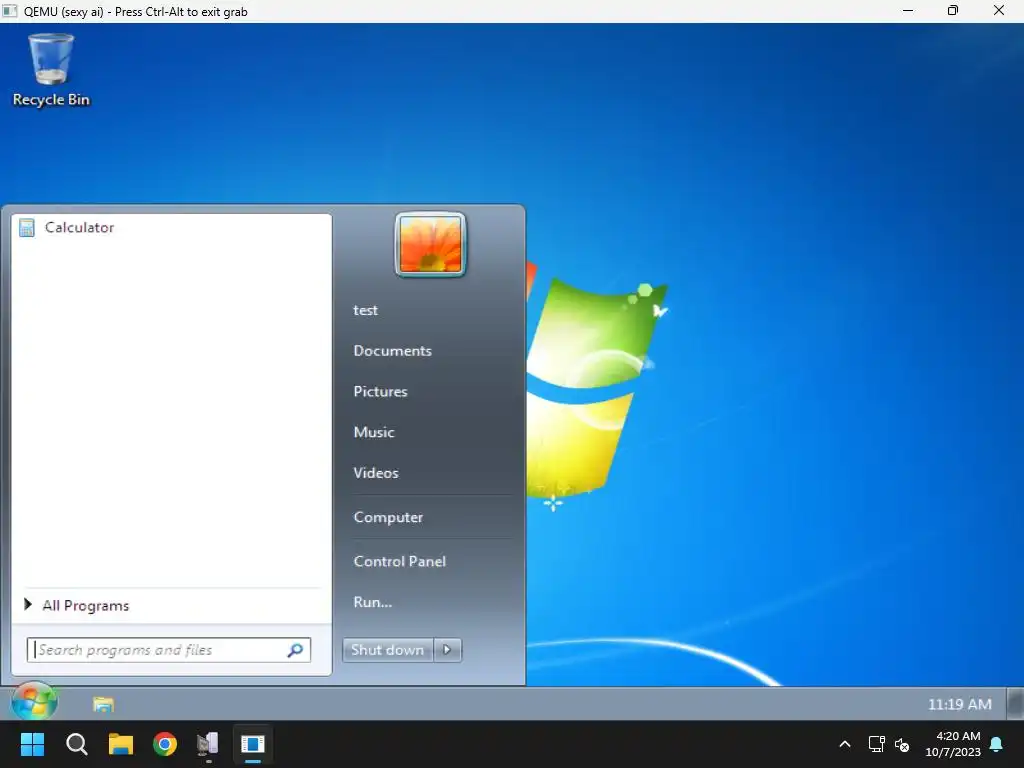
Task: Open Control Panel from Start menu
Action: [x=400, y=561]
